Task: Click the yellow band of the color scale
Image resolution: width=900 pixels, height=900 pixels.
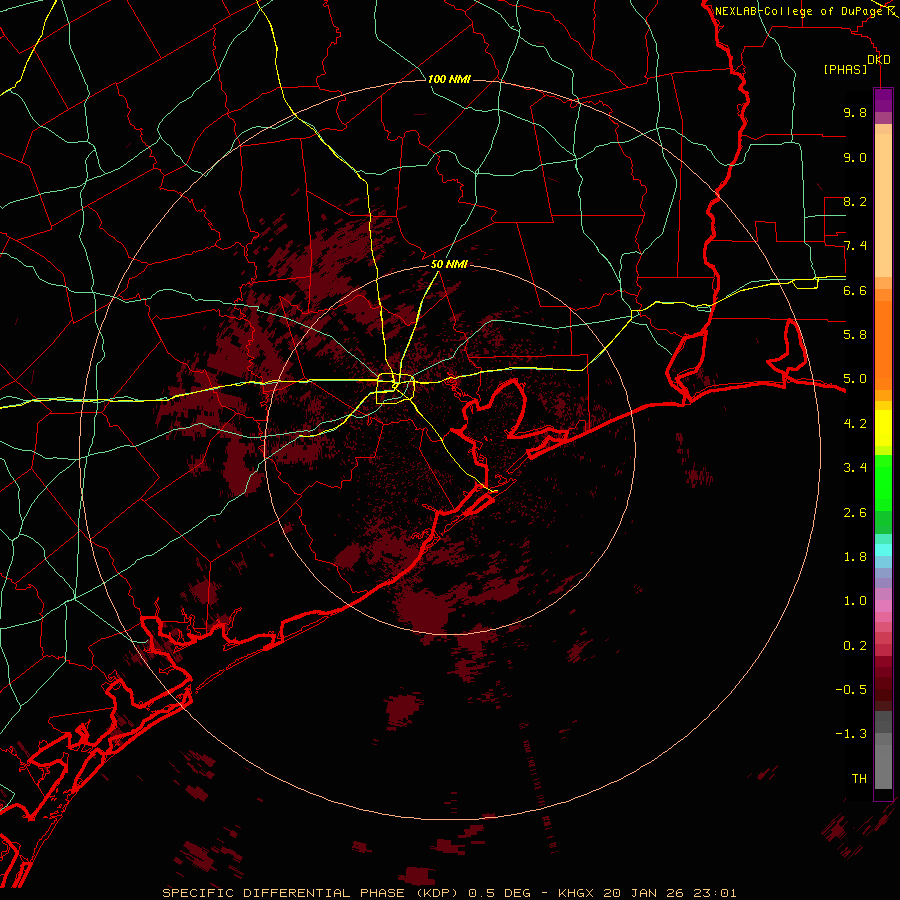Action: (883, 428)
